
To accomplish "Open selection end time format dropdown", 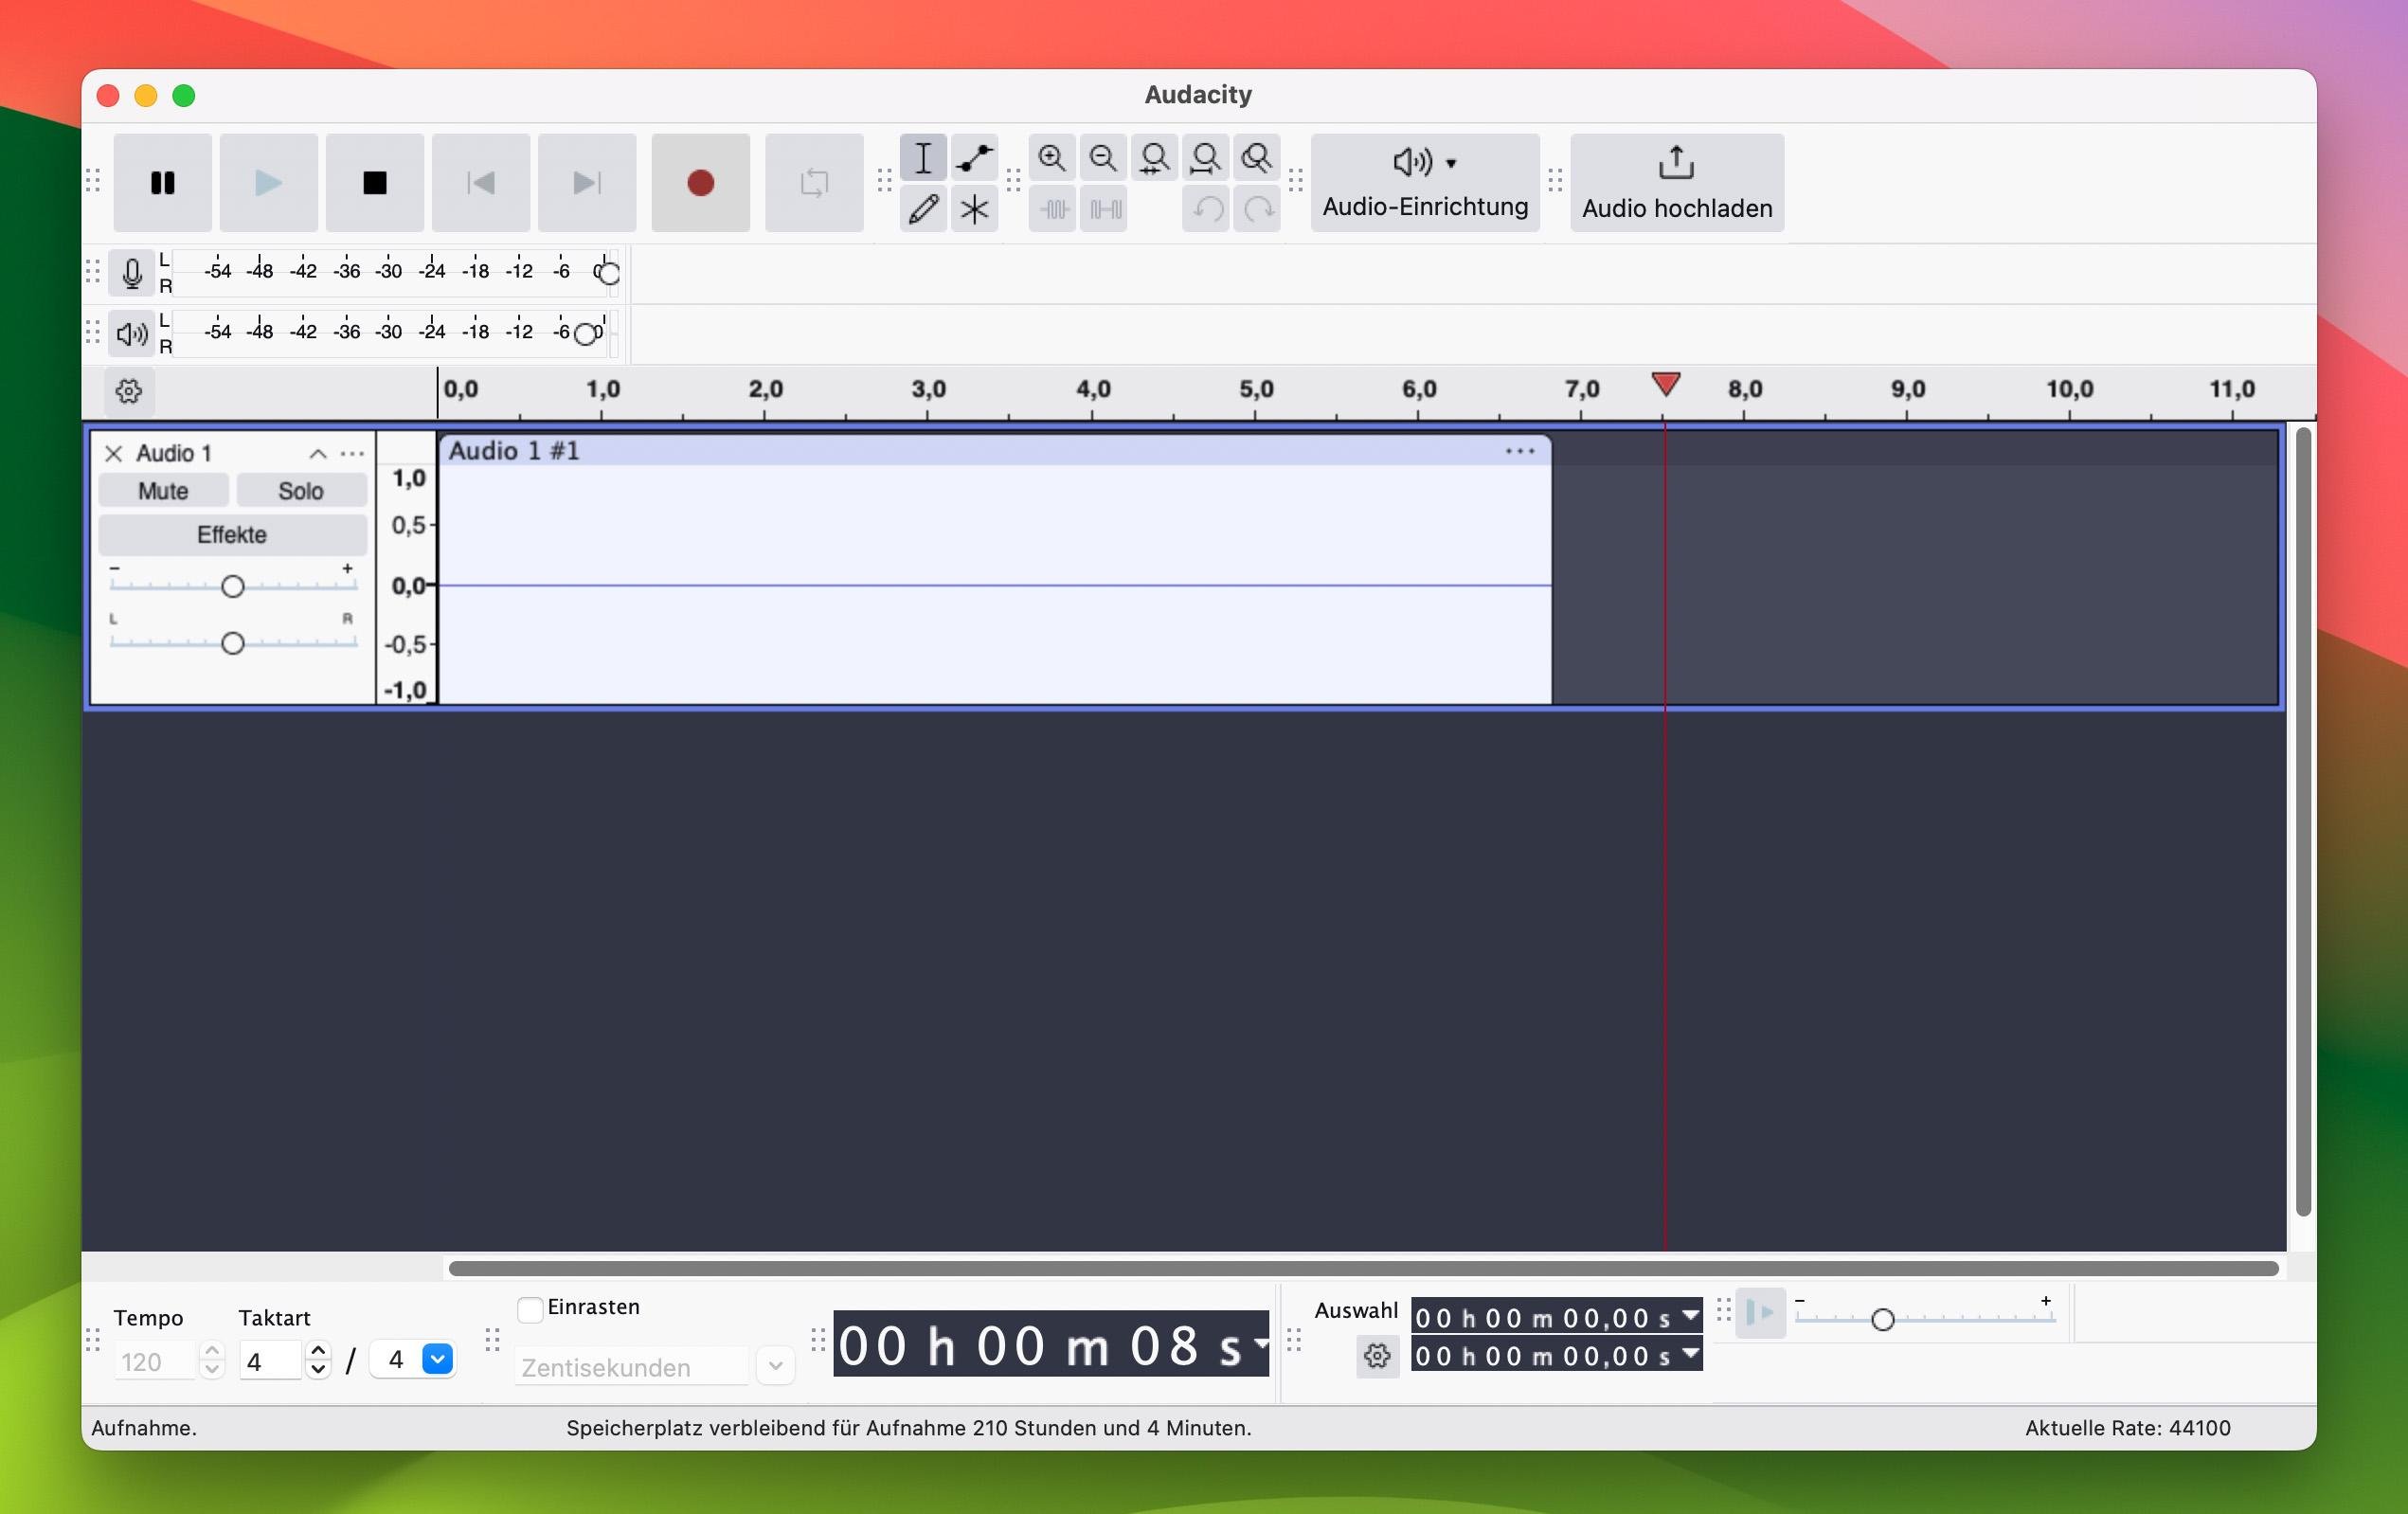I will click(x=1690, y=1353).
